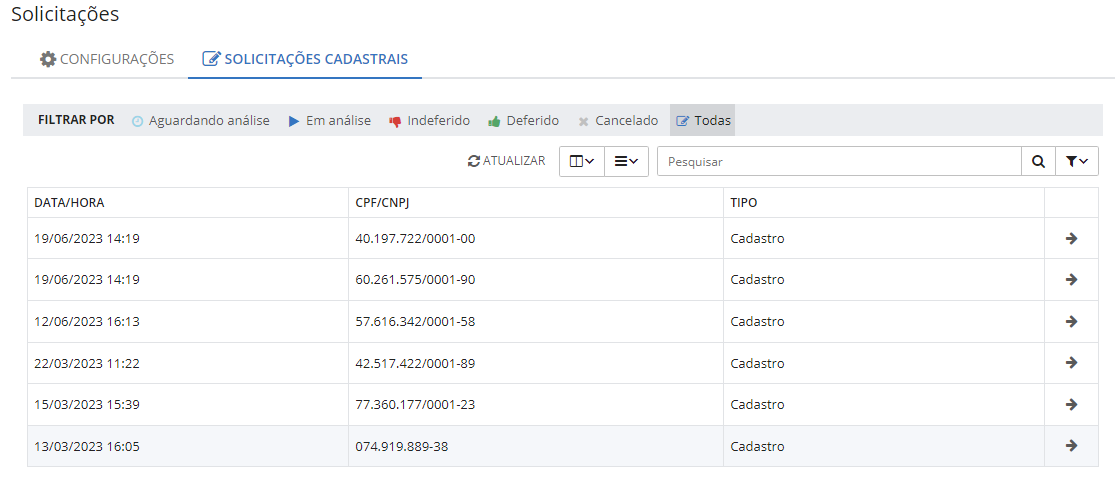1120x481 pixels.
Task: Click the Solicitações page title
Action: click(x=65, y=14)
